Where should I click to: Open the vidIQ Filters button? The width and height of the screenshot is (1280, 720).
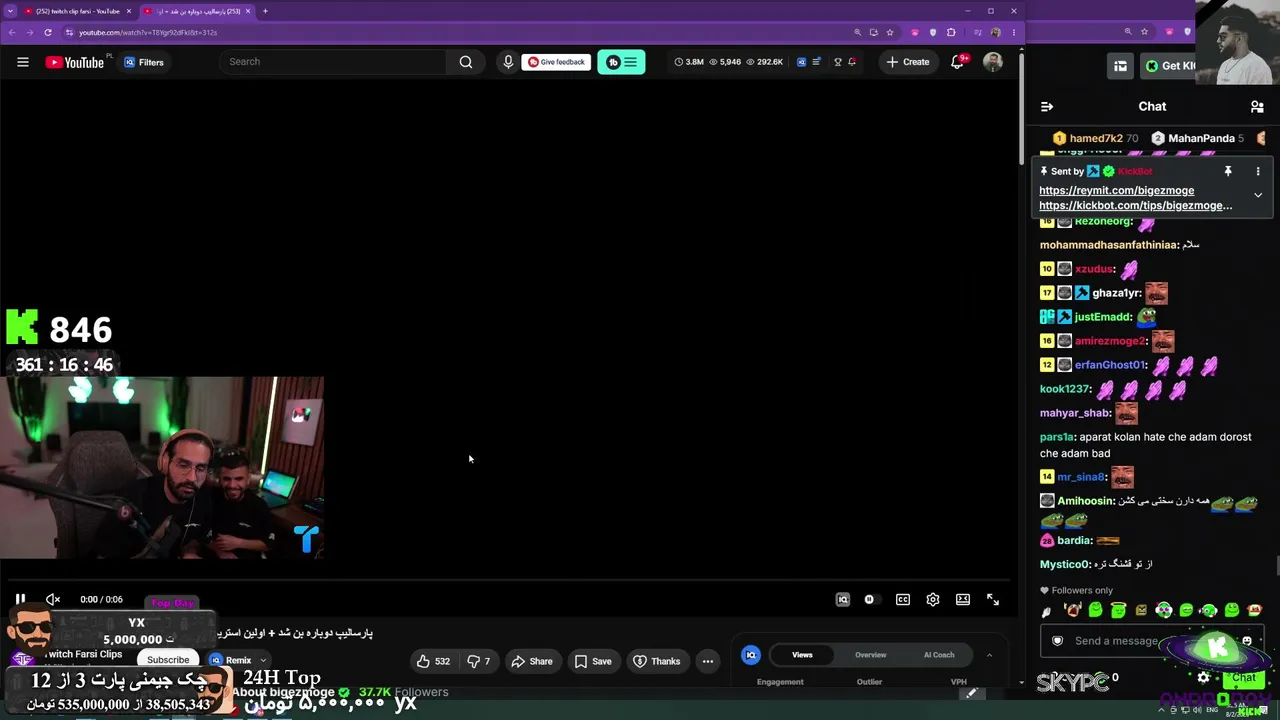(144, 62)
